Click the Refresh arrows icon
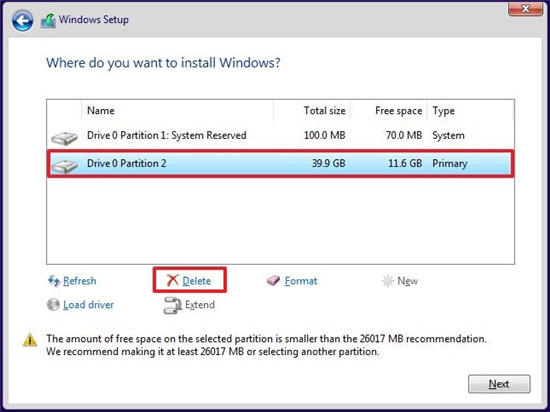Viewport: 550px width, 412px height. tap(54, 281)
